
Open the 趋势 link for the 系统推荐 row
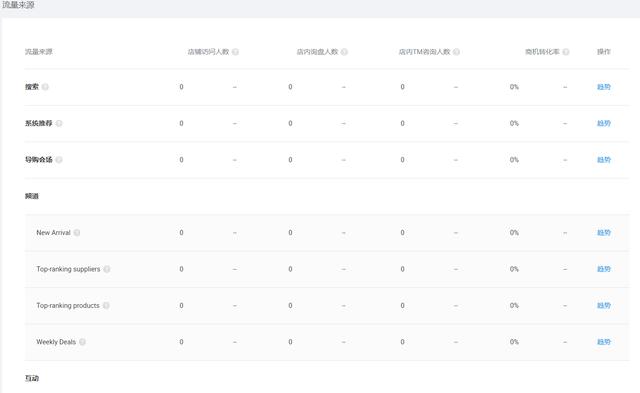(604, 123)
